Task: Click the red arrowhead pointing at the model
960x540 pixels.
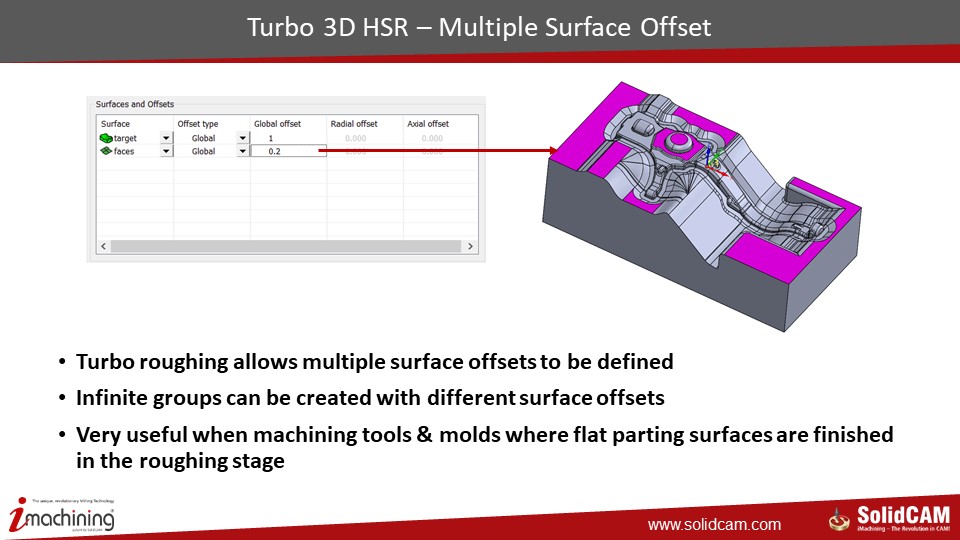Action: 551,151
